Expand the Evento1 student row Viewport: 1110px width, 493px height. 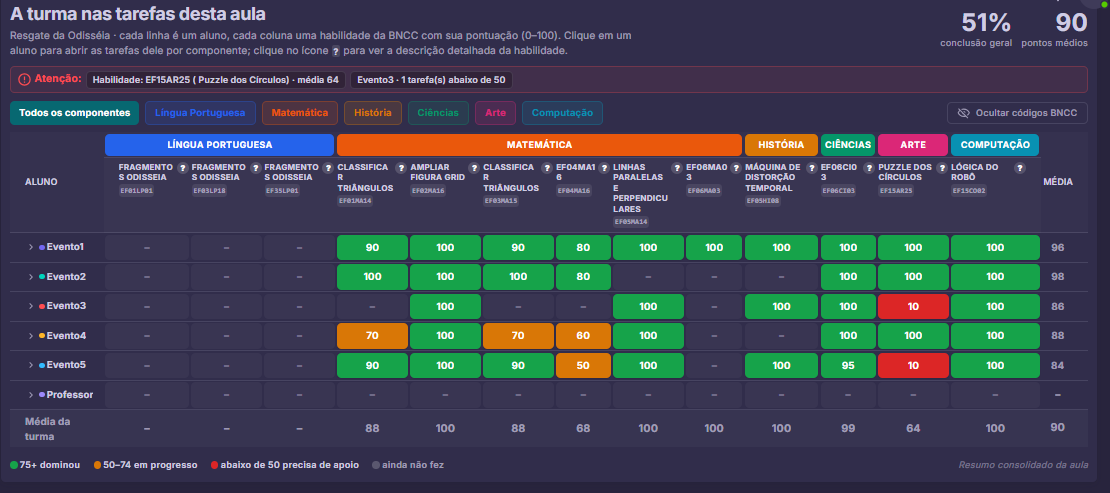click(x=31, y=247)
